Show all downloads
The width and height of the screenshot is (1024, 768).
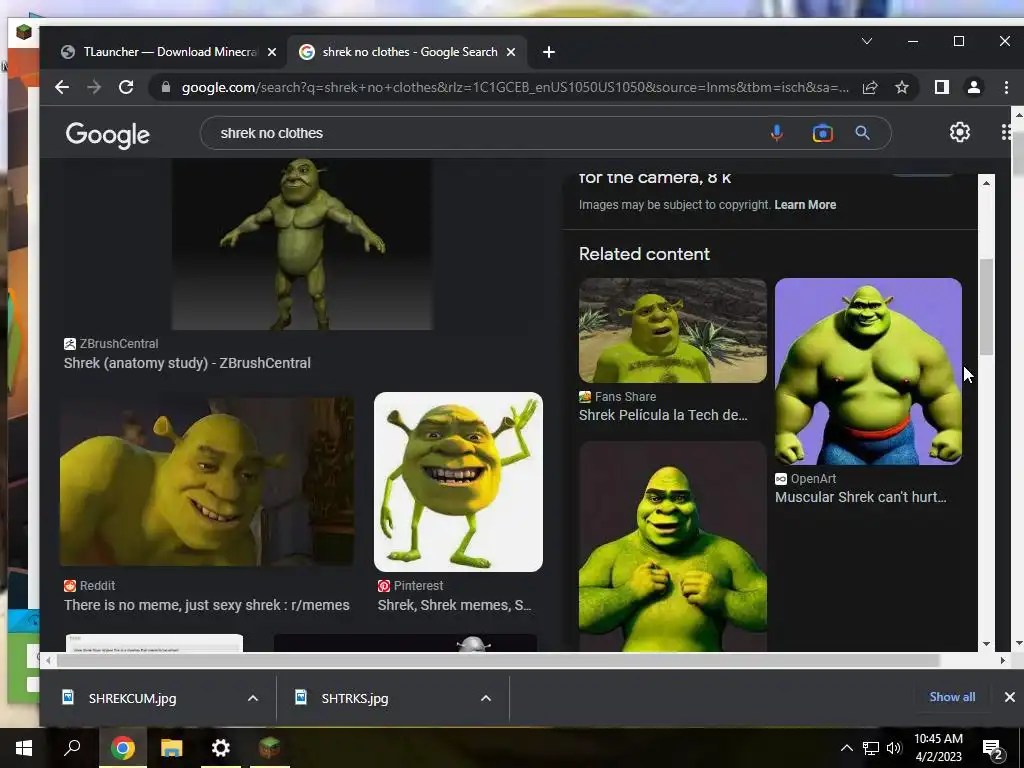[952, 697]
